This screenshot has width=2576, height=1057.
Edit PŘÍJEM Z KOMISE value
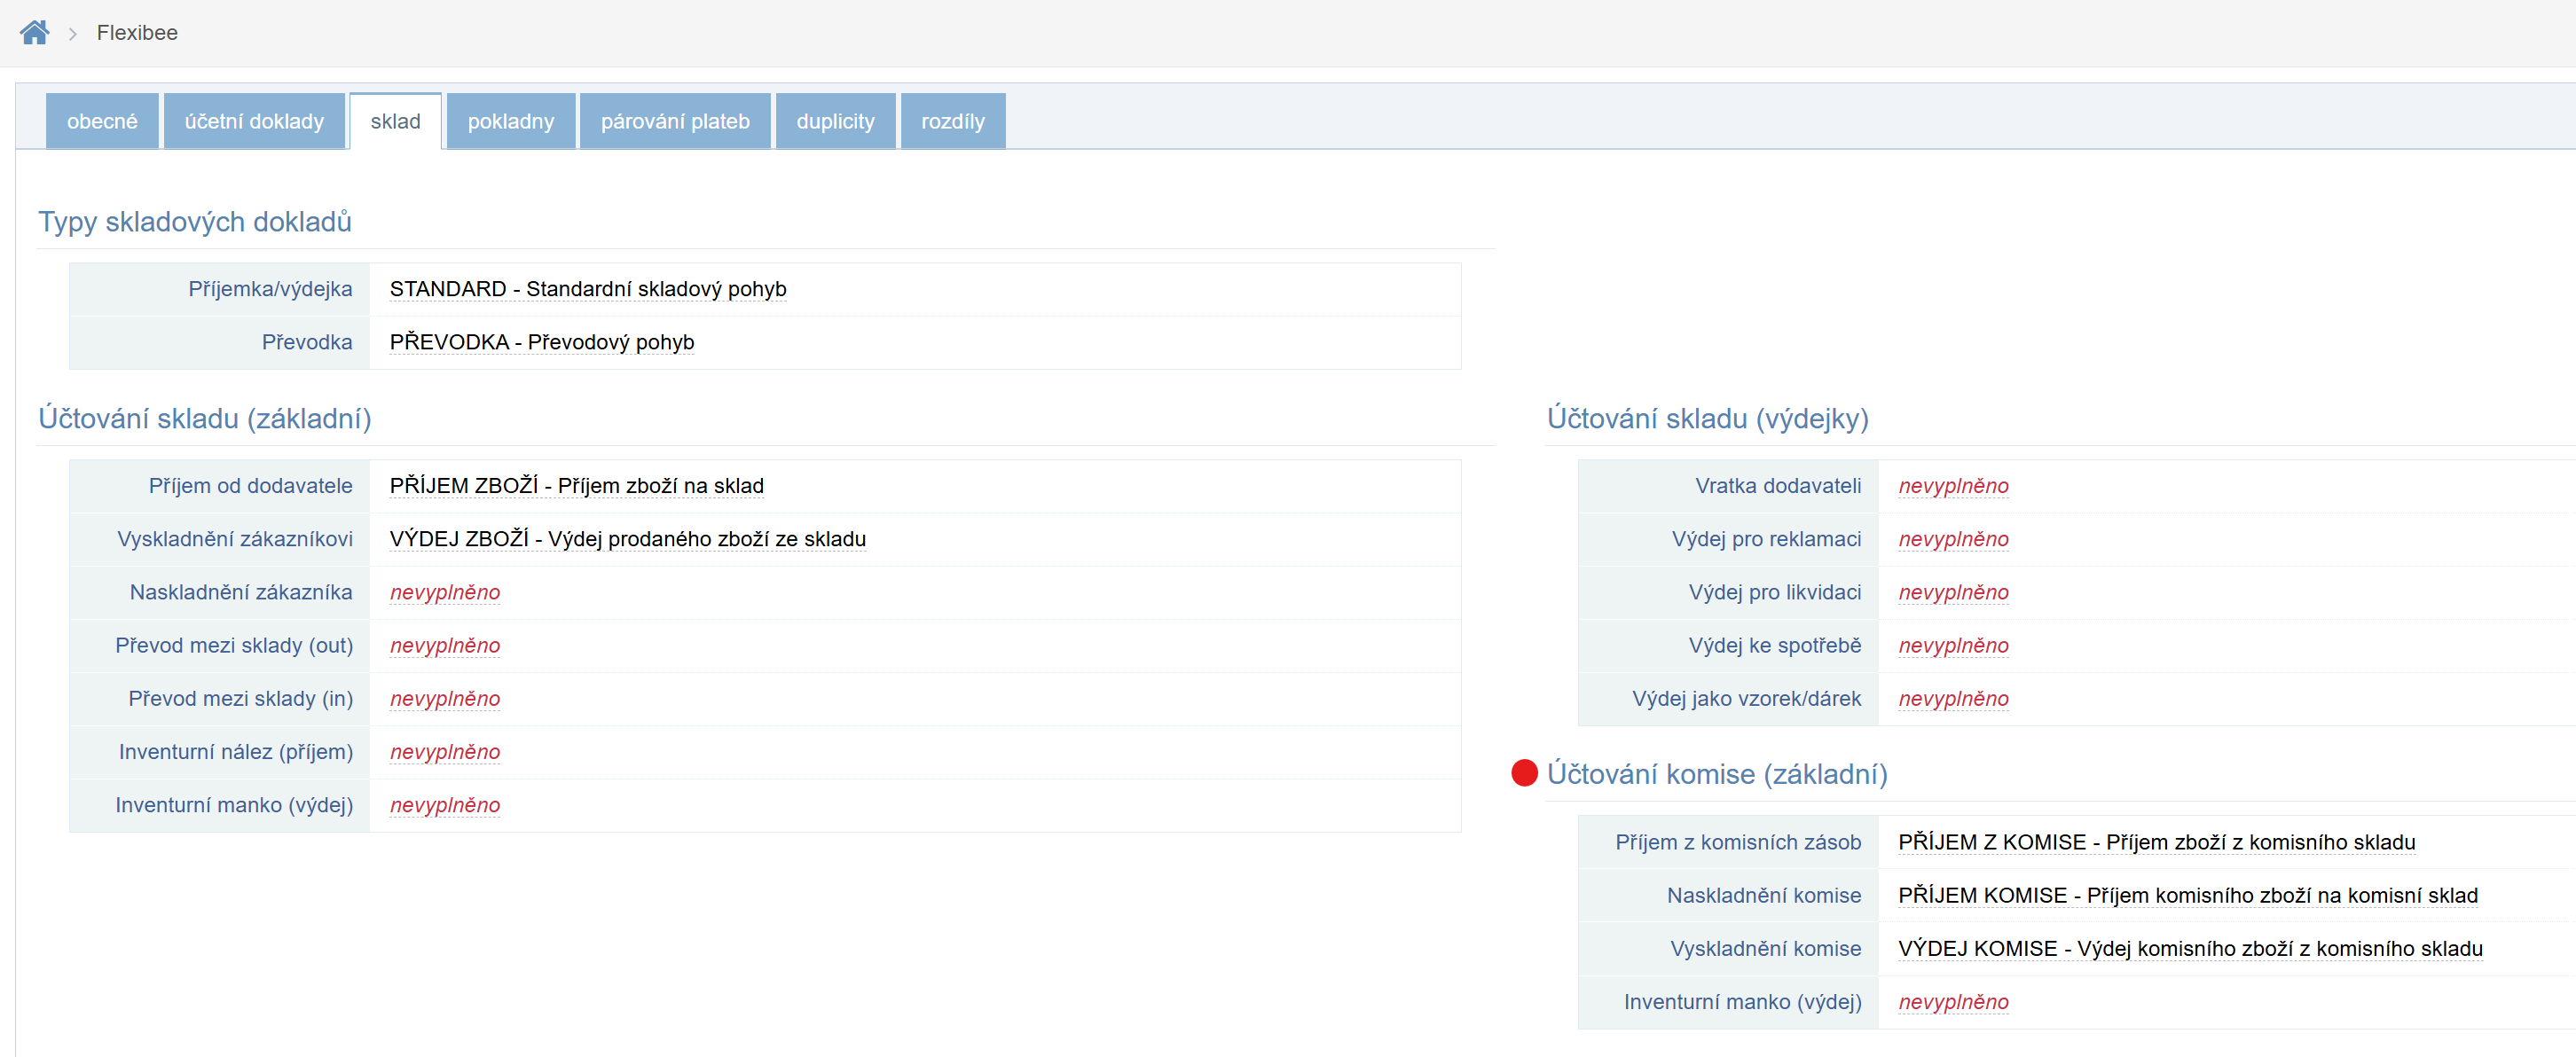(2155, 842)
